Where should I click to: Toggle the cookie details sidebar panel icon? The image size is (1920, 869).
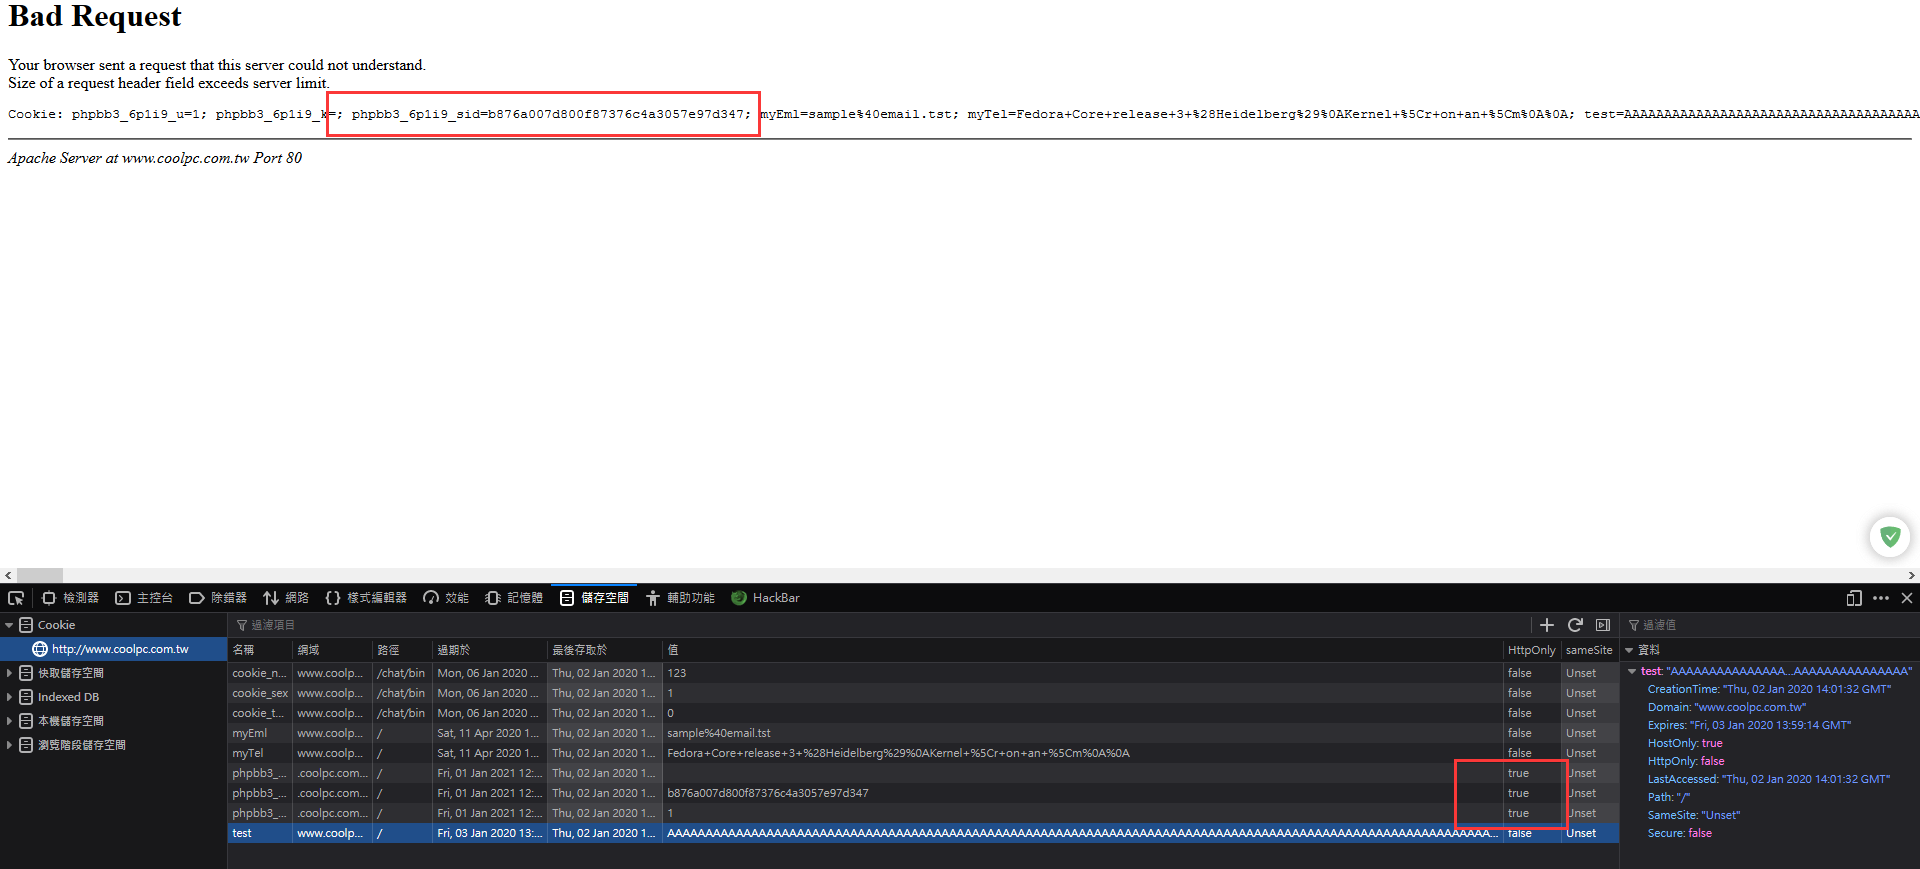pyautogui.click(x=1603, y=625)
